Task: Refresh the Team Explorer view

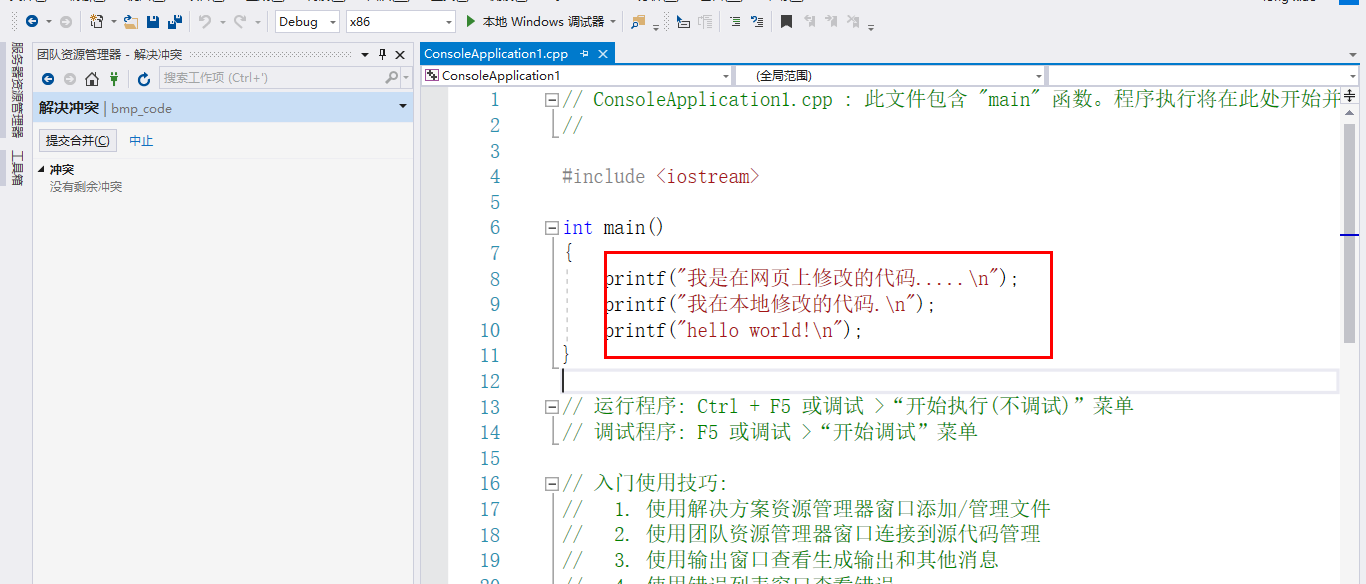Action: 144,79
